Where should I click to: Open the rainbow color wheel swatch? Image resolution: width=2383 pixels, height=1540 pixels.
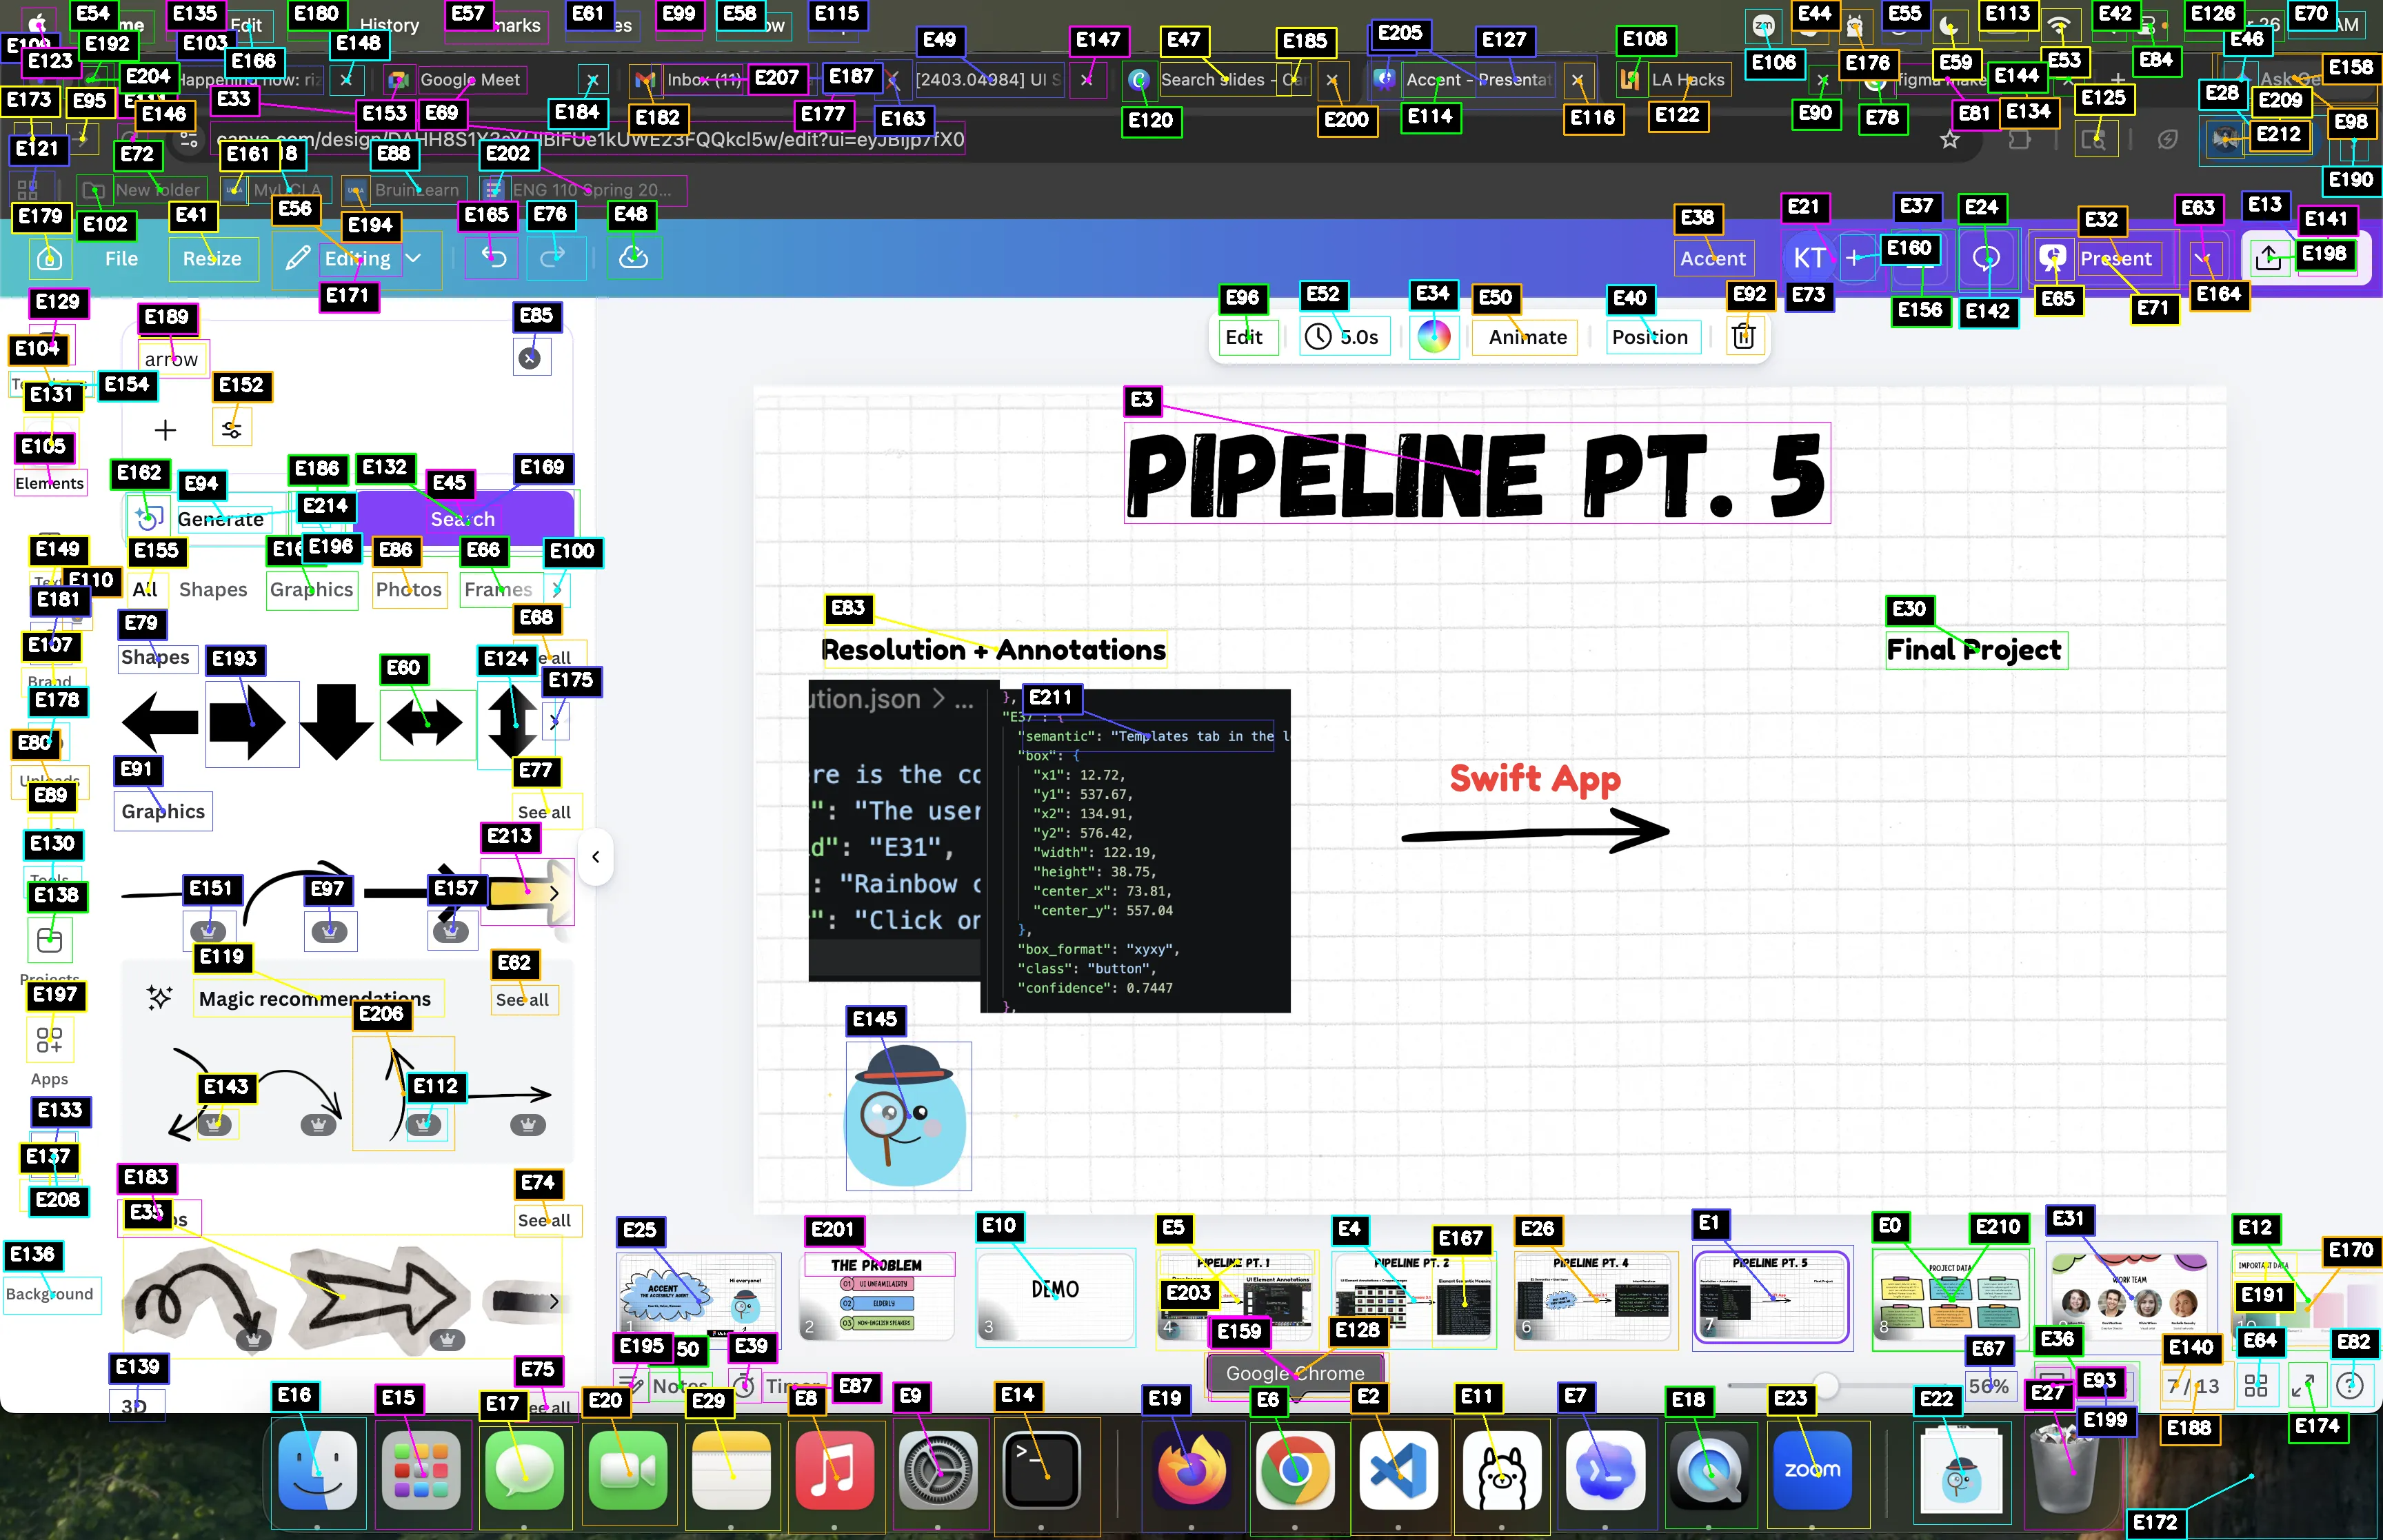coord(1433,337)
